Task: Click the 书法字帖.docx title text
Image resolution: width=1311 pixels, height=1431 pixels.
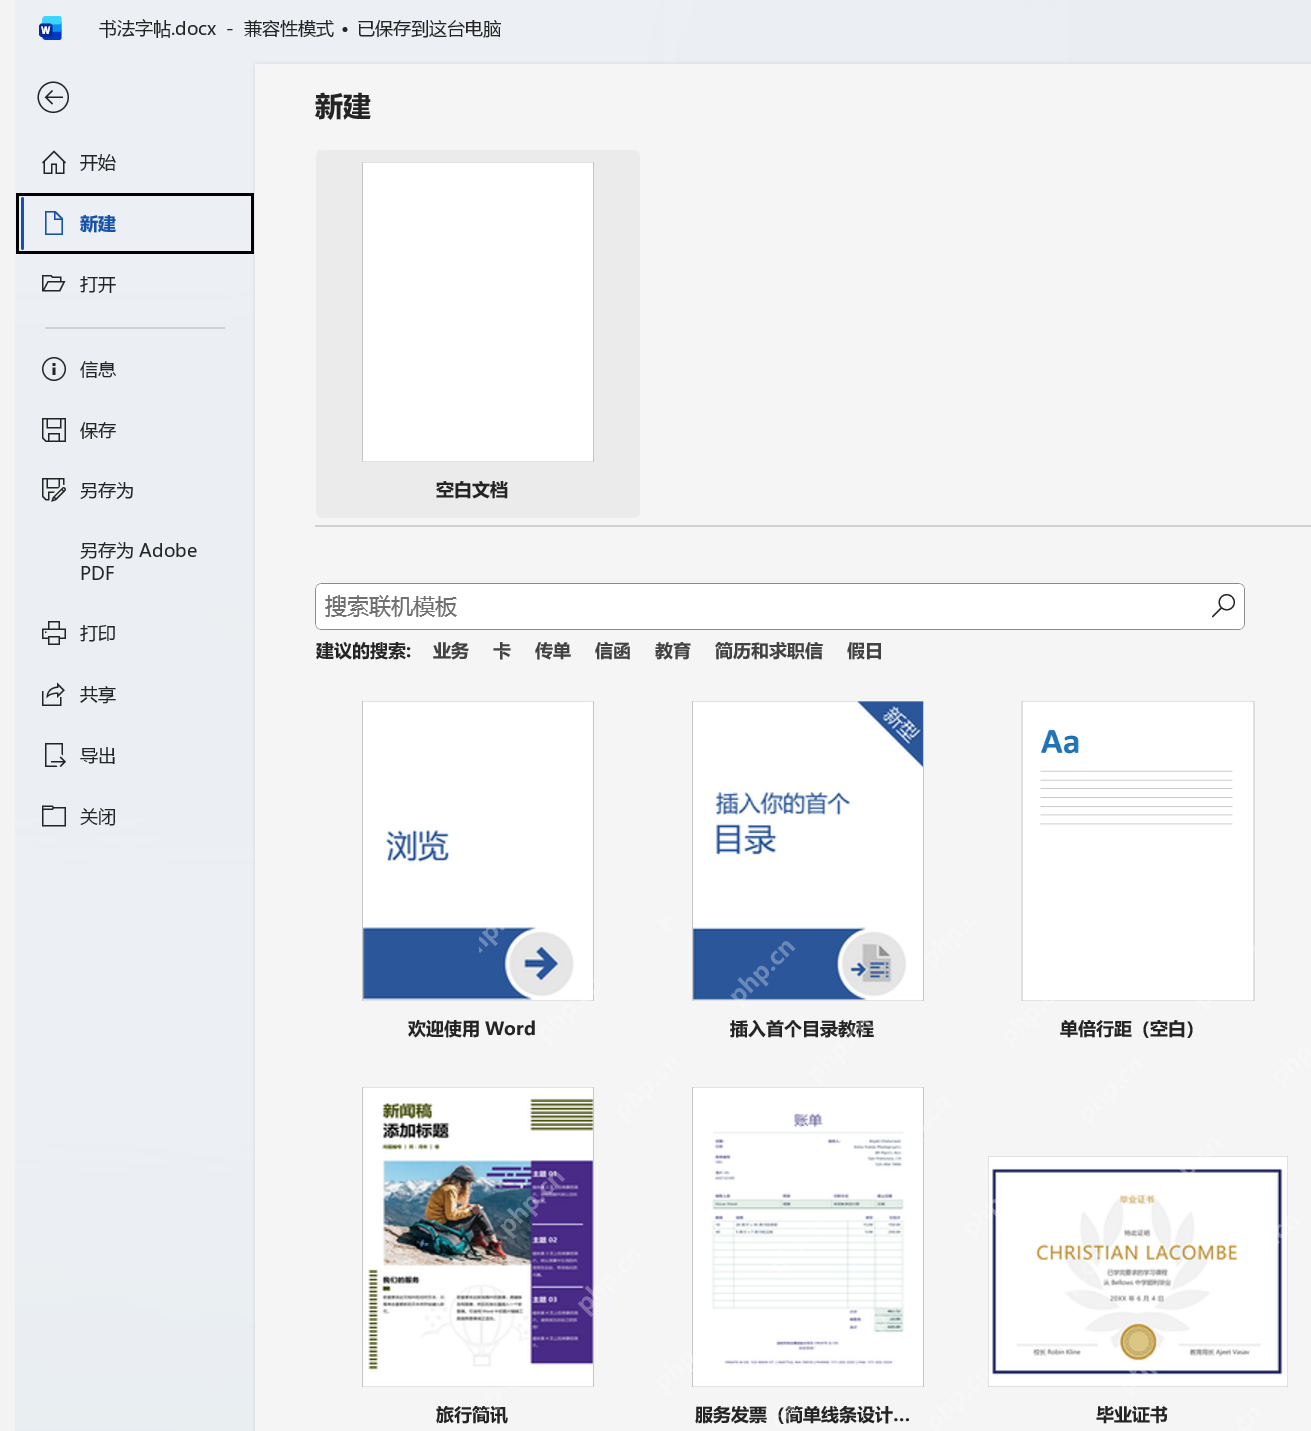Action: pyautogui.click(x=158, y=29)
